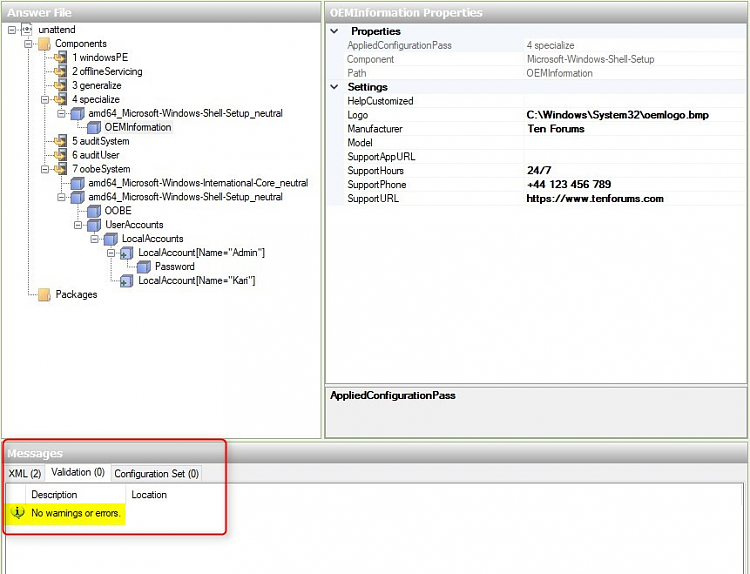Collapse the Properties section chevron
The image size is (750, 574).
click(x=335, y=31)
